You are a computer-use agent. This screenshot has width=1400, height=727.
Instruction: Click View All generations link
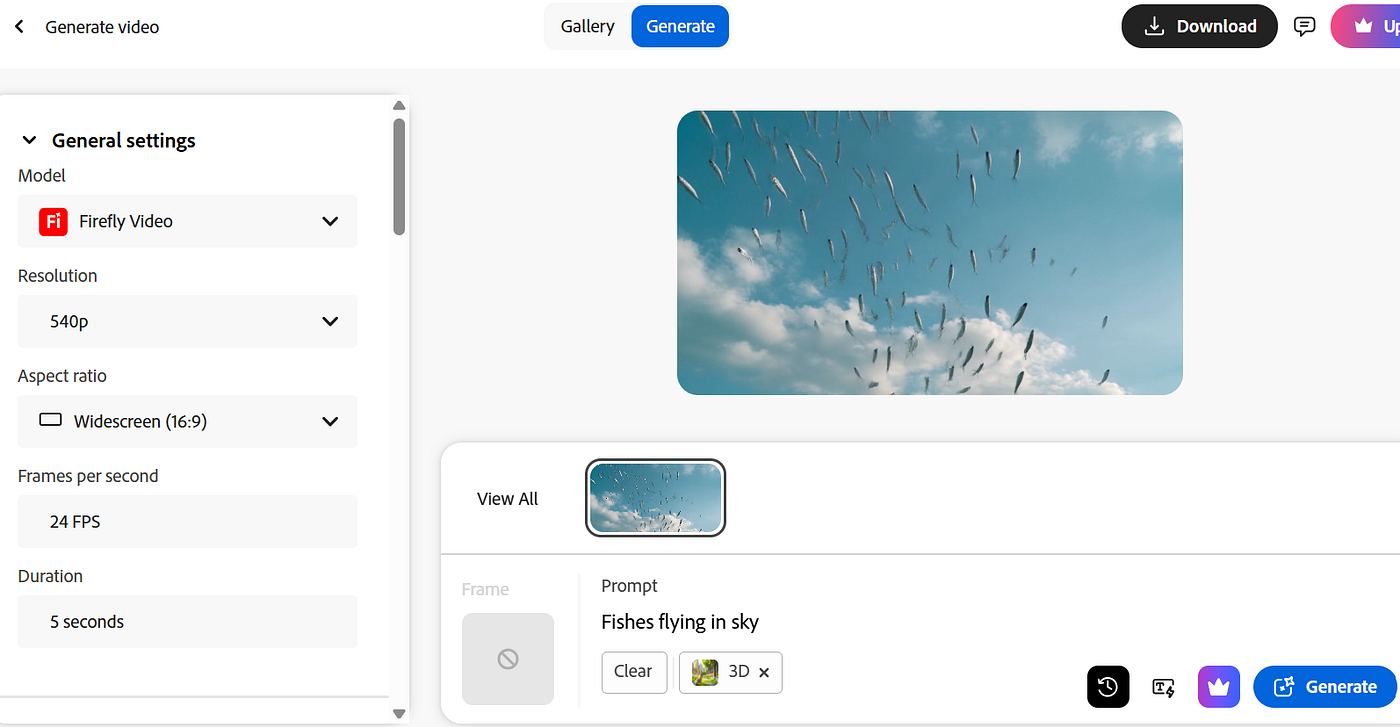(507, 499)
